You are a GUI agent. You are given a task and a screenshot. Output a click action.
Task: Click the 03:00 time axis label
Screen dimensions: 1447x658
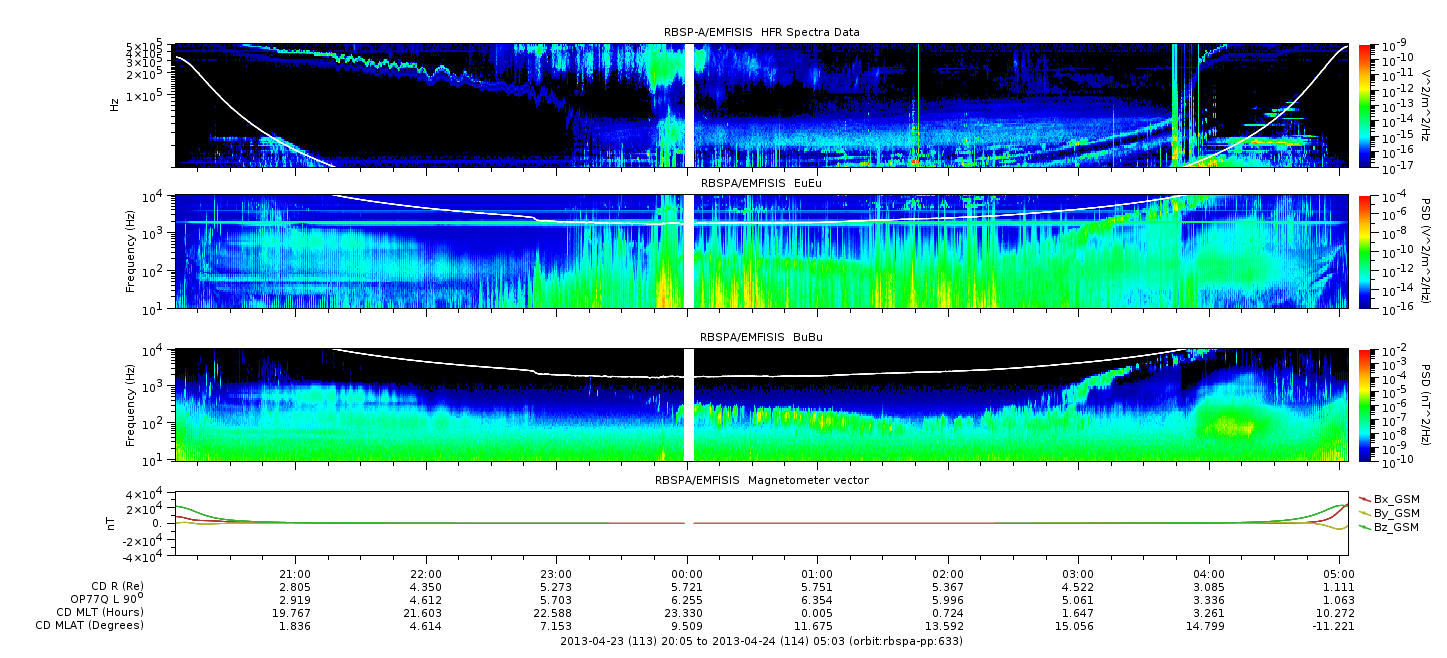pos(1078,573)
